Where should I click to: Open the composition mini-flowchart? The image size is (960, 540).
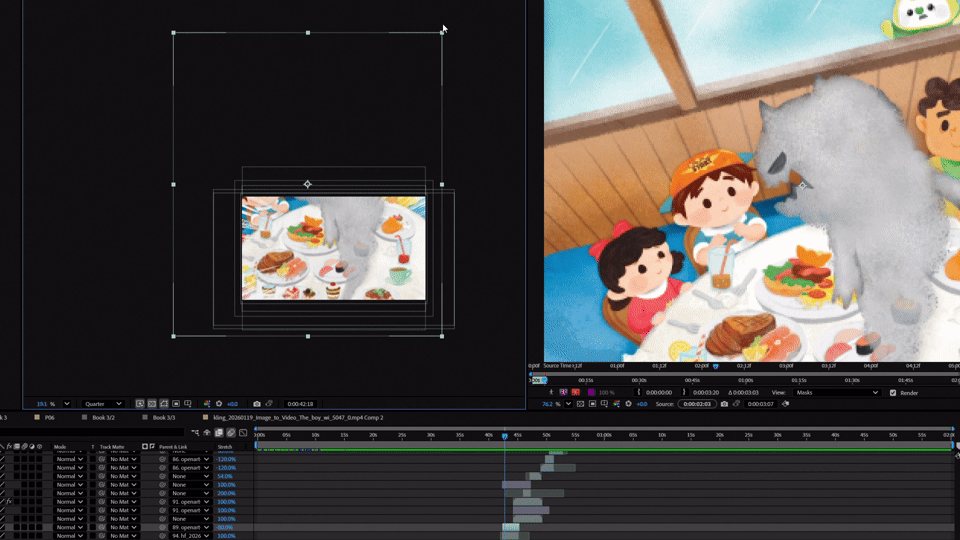(195, 433)
